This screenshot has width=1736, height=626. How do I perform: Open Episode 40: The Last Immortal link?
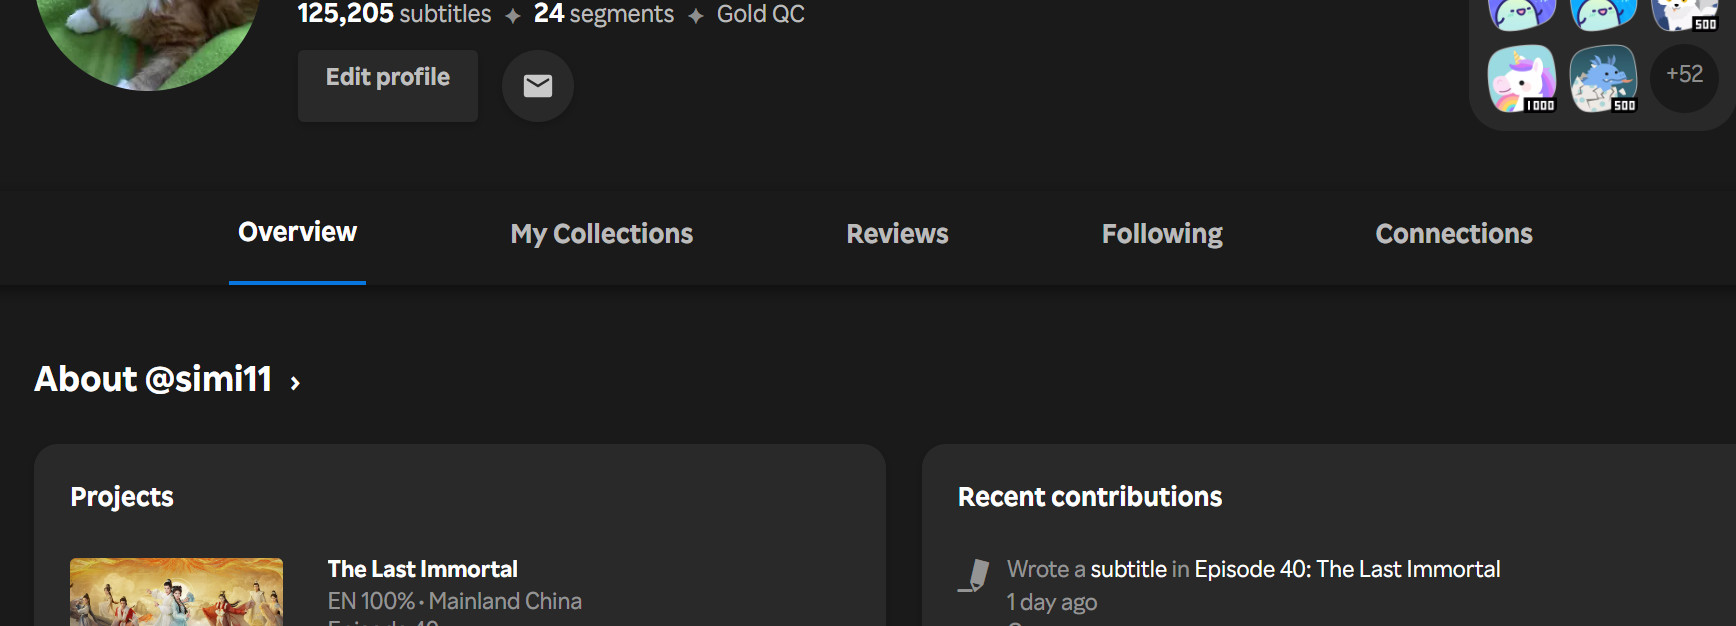(x=1347, y=569)
